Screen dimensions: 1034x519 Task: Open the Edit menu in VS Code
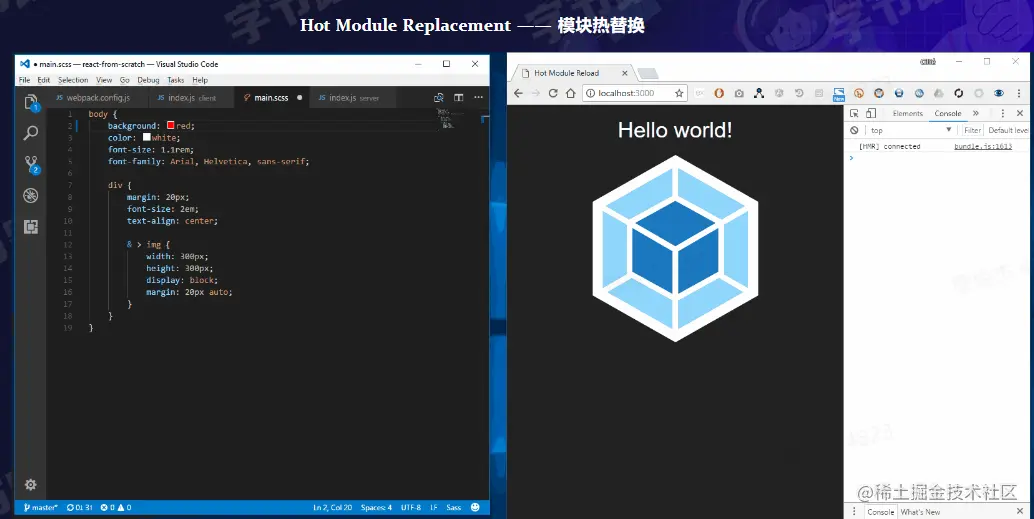(x=44, y=80)
